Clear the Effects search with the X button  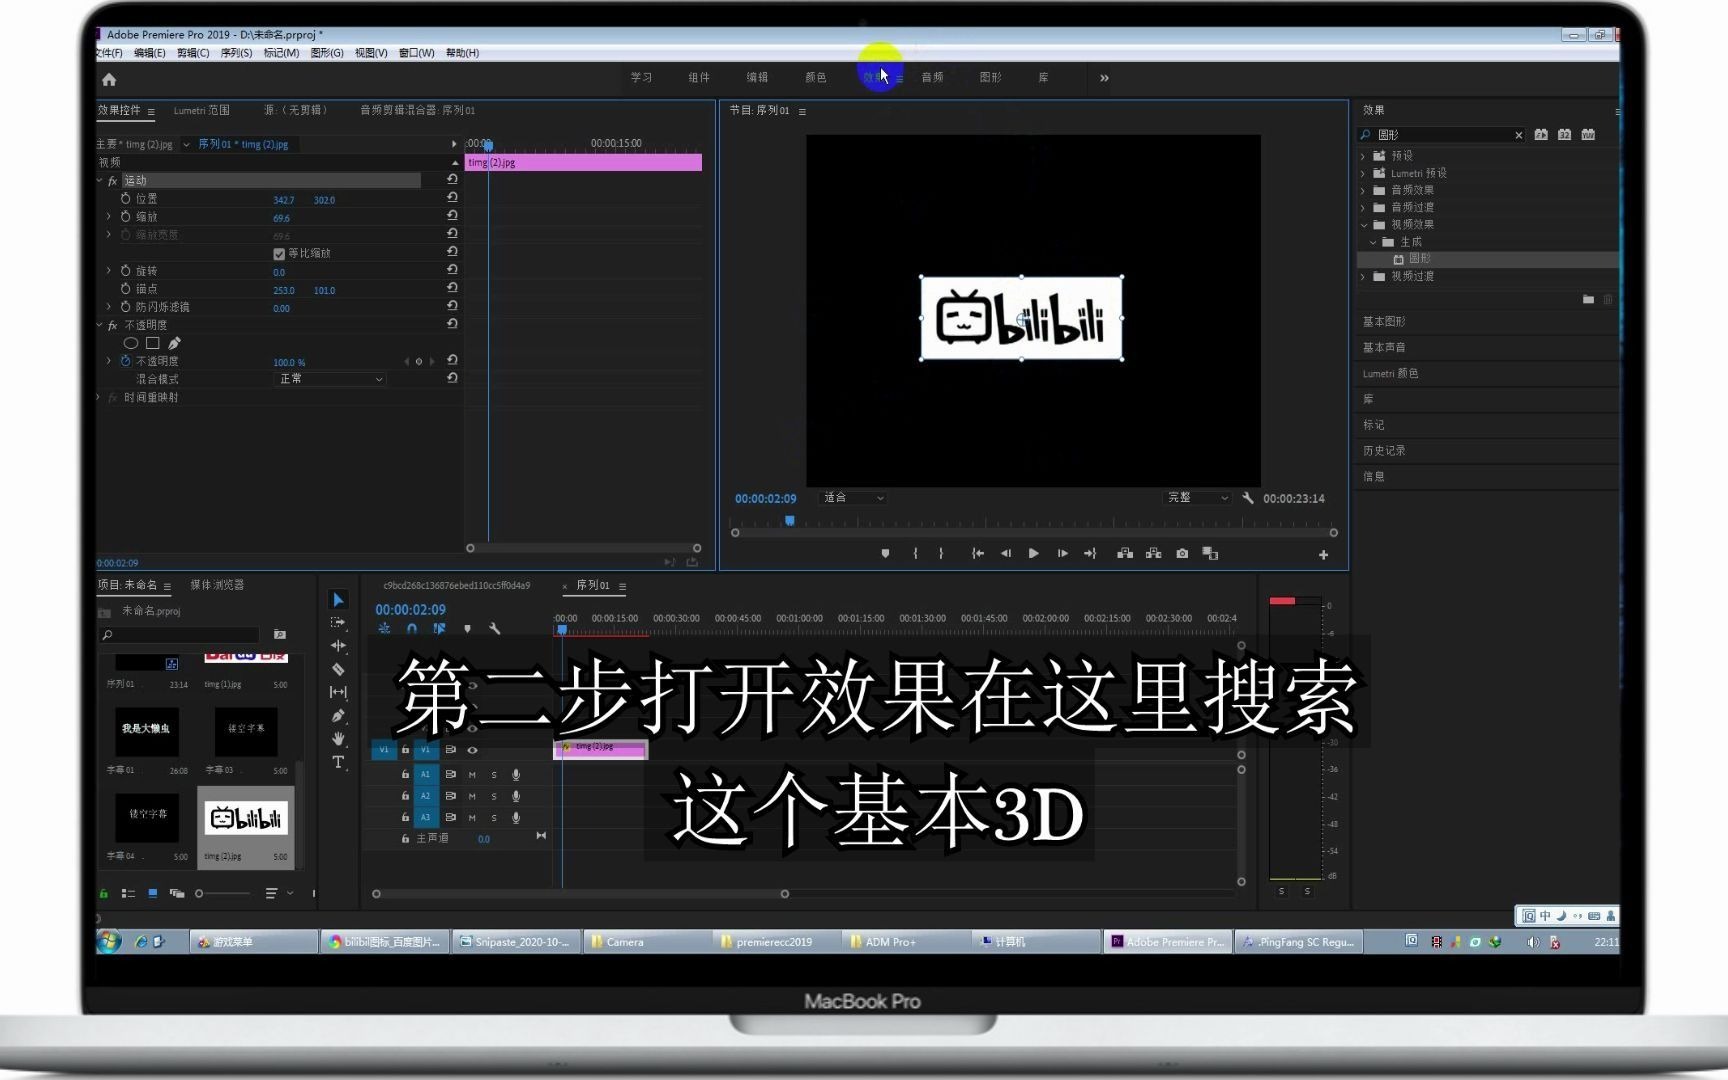point(1518,134)
